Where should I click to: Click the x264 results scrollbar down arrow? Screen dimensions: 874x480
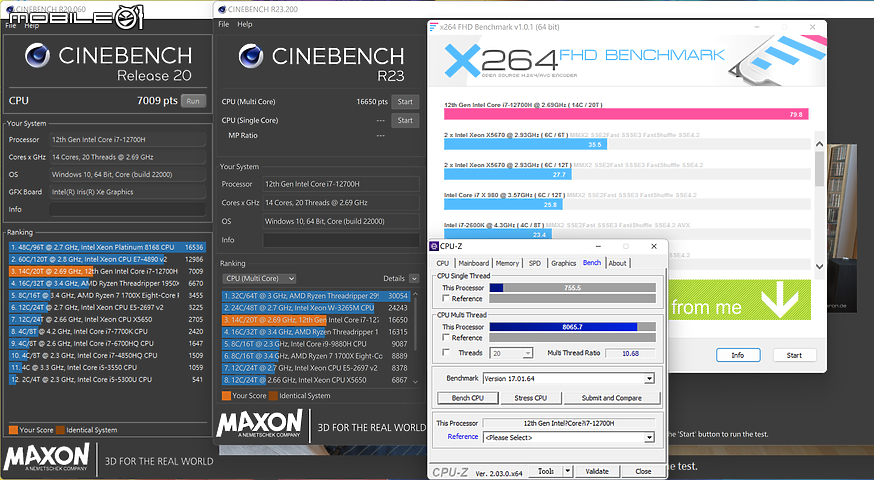[x=819, y=266]
